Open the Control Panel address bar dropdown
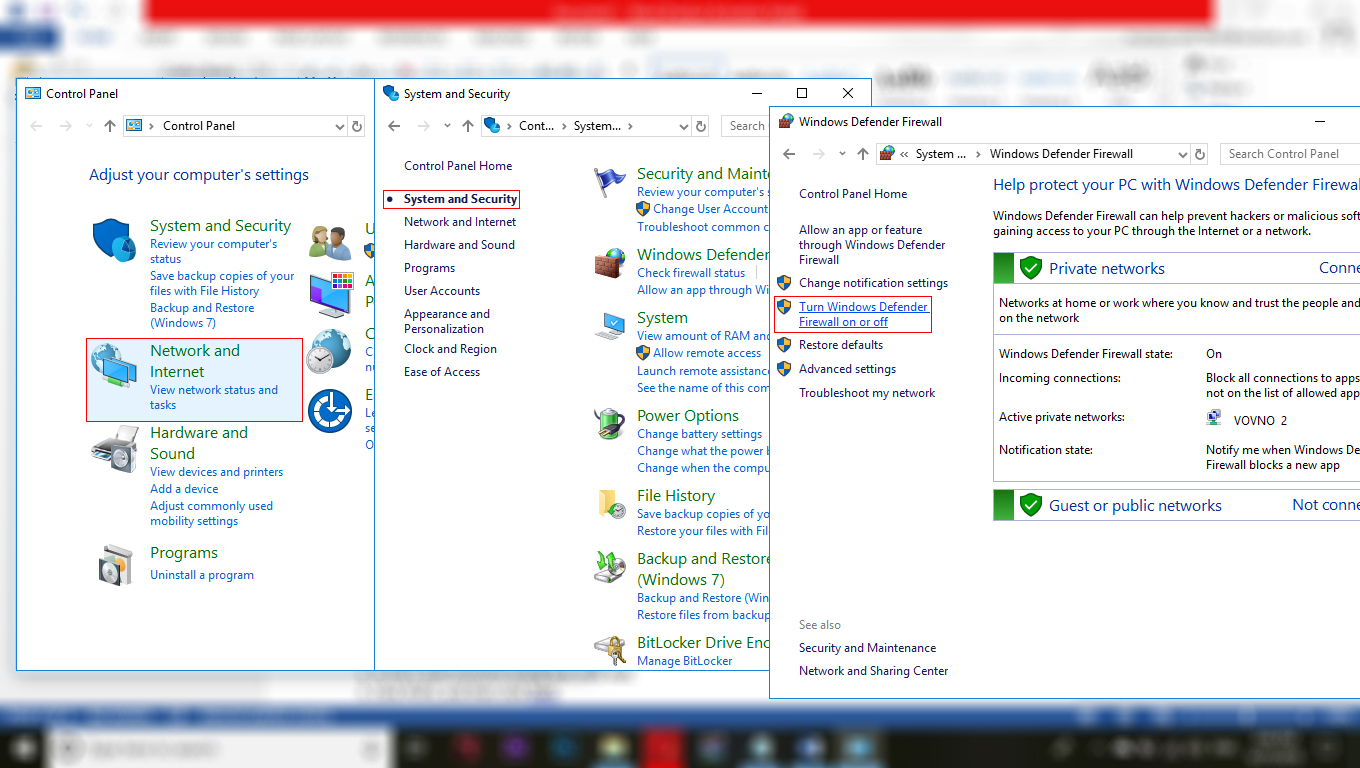This screenshot has height=768, width=1360. pyautogui.click(x=340, y=126)
